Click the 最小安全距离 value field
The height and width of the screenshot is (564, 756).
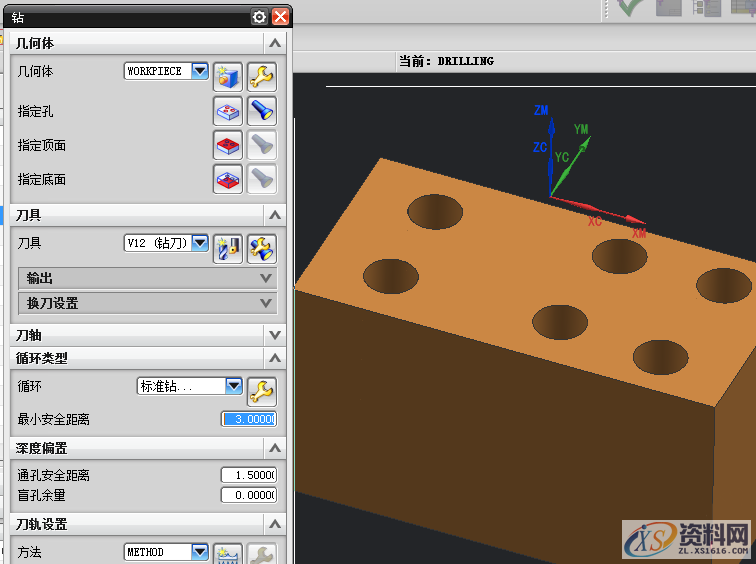[x=248, y=419]
